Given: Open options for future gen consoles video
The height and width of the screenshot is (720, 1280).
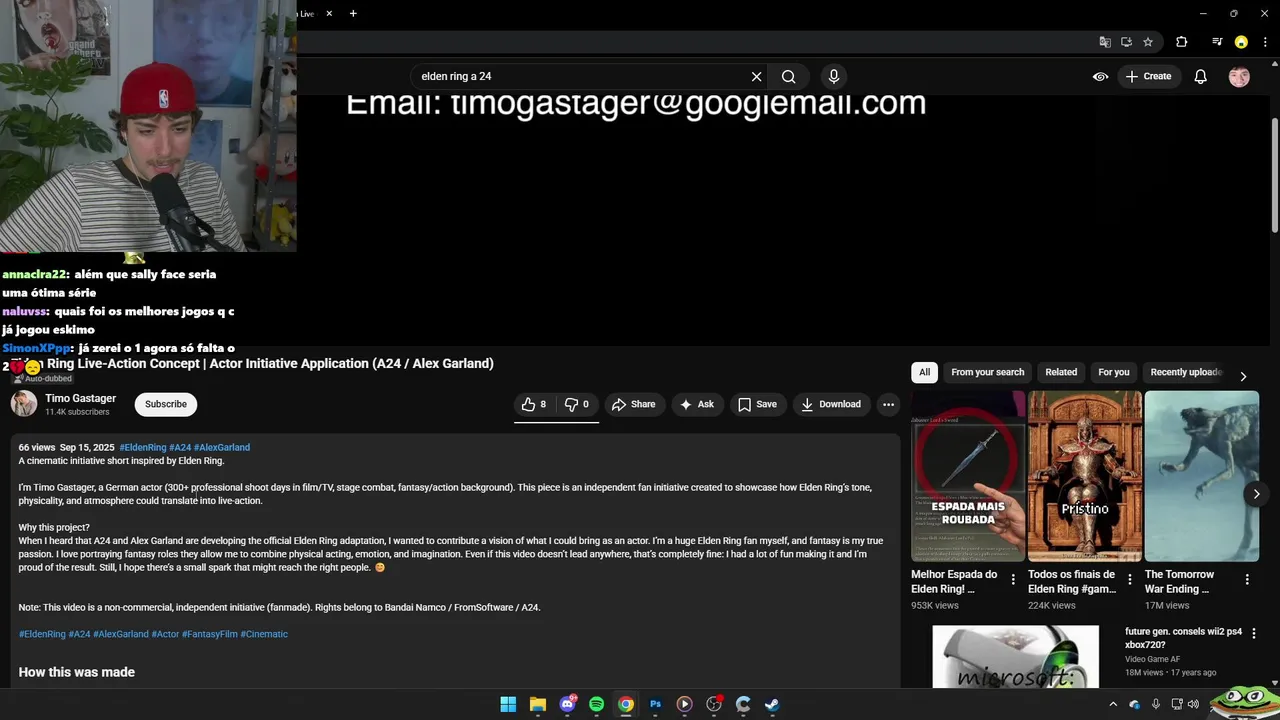Looking at the screenshot, I should (1254, 633).
